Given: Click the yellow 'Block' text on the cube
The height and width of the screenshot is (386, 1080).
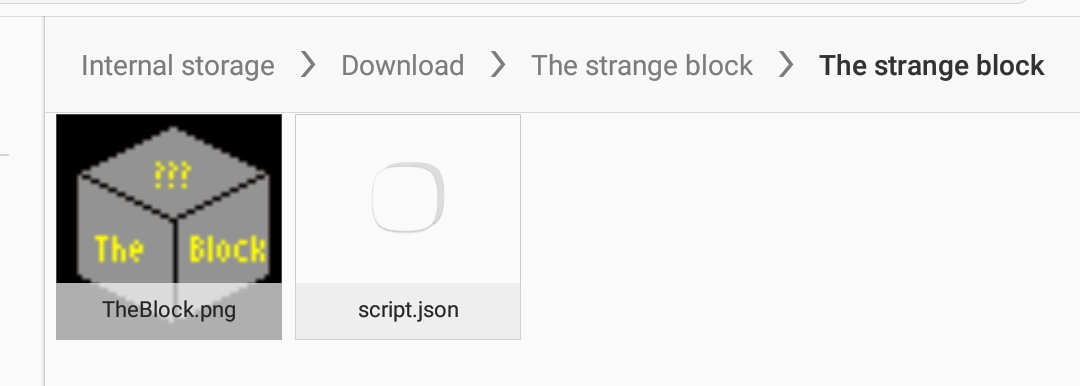Looking at the screenshot, I should [x=228, y=249].
